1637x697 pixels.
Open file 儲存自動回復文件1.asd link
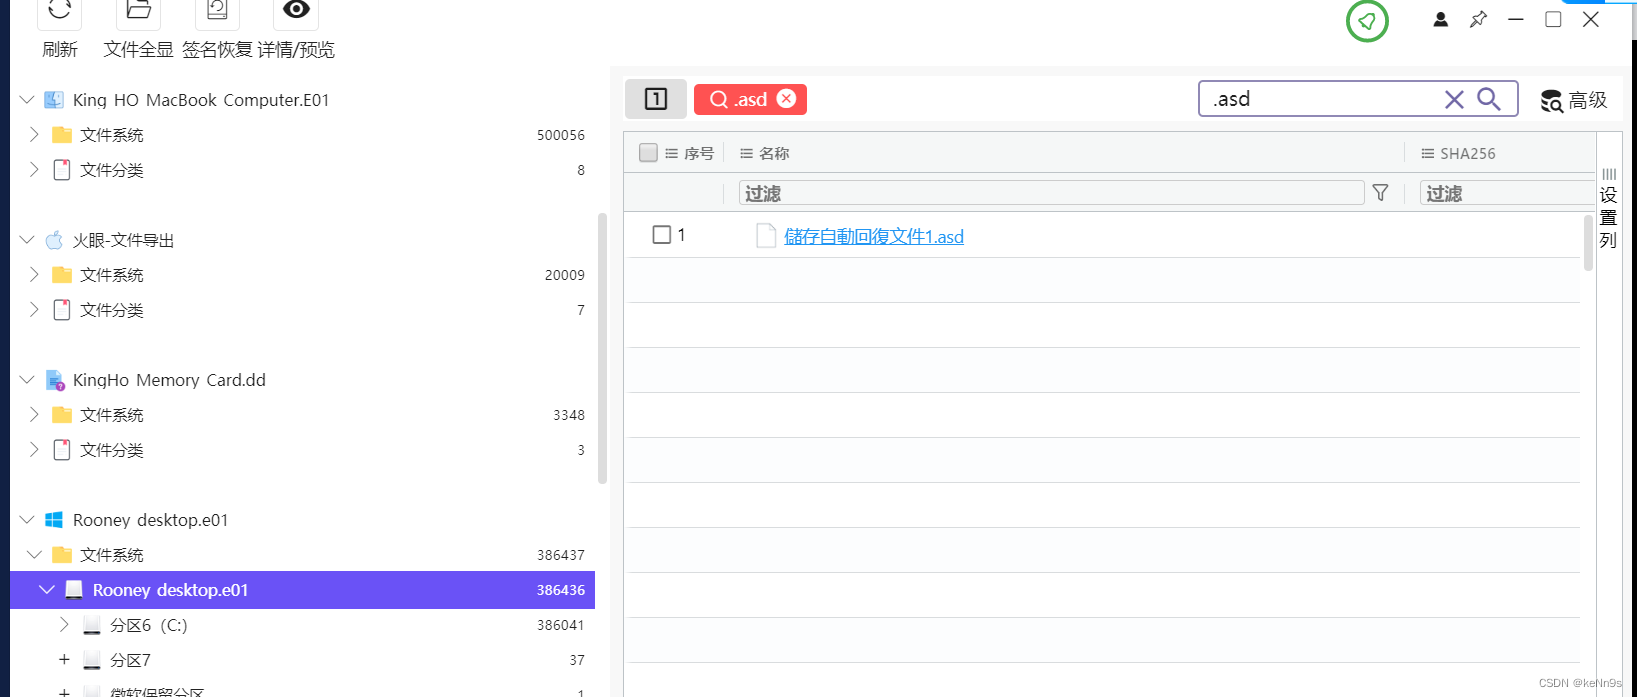pos(874,236)
